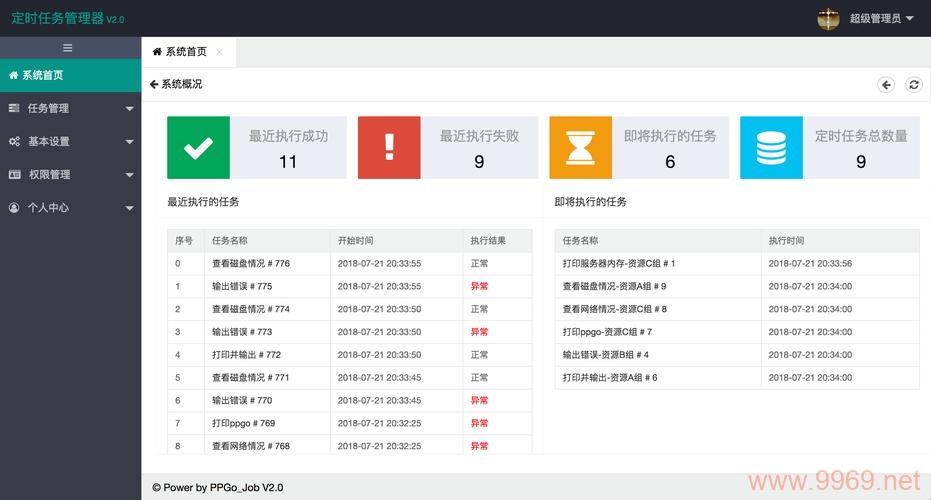931x500 pixels.
Task: Click the home icon in 系统首页 tab
Action: click(157, 52)
